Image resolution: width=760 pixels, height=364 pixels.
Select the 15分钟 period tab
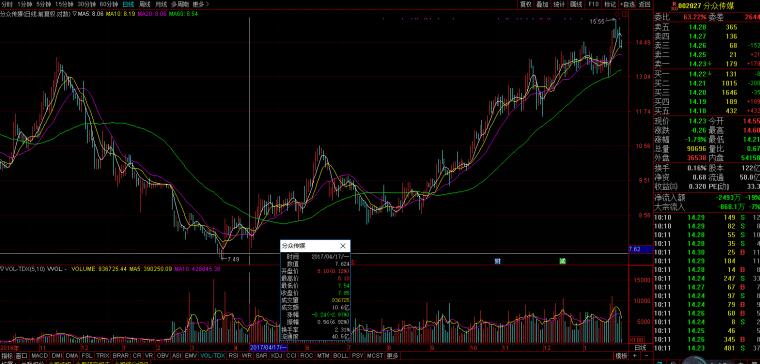click(63, 4)
